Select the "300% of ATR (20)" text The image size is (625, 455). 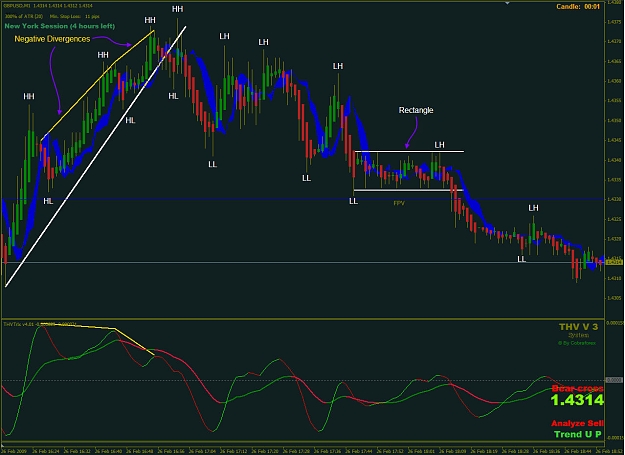pyautogui.click(x=24, y=16)
